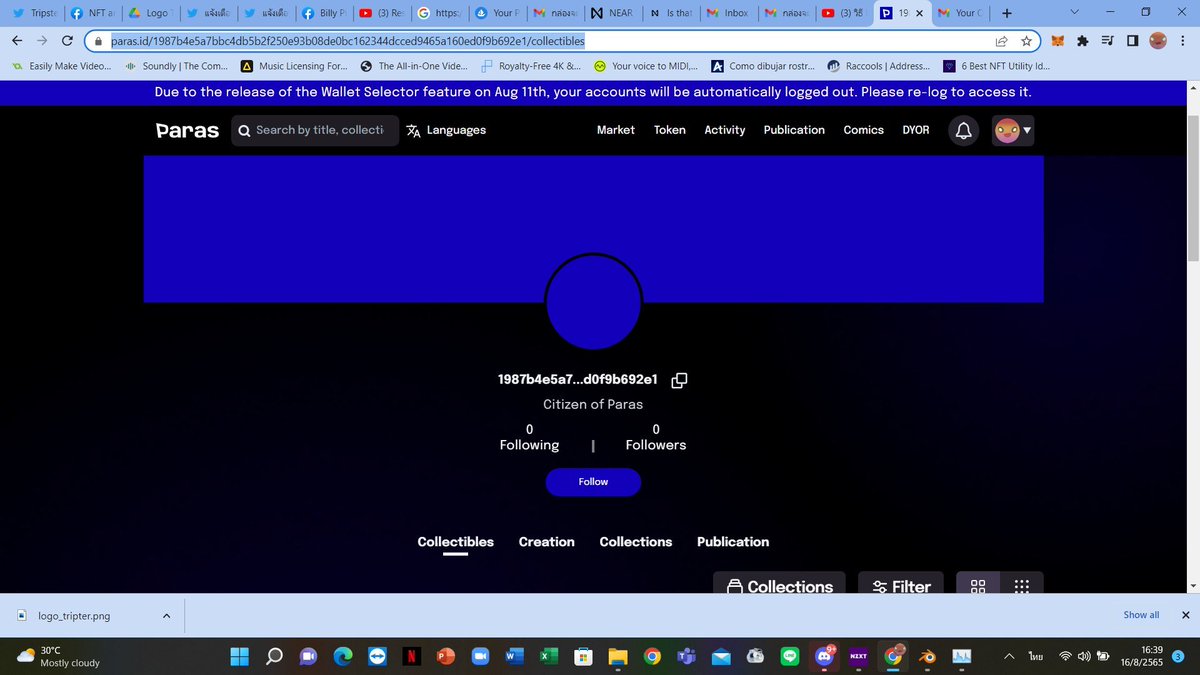Viewport: 1200px width, 675px height.
Task: Click the browser back arrow
Action: [17, 41]
